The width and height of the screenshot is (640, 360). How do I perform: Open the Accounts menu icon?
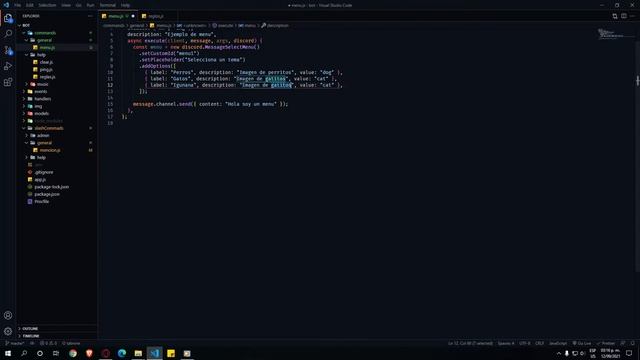coord(8,315)
